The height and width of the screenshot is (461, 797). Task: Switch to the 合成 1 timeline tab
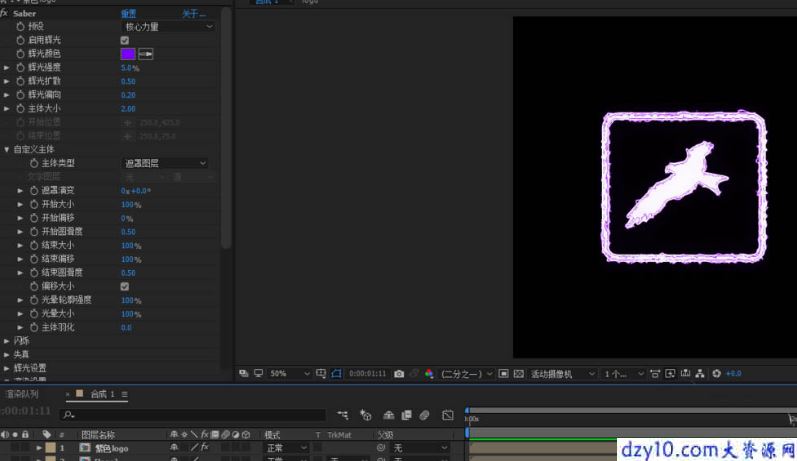coord(102,394)
